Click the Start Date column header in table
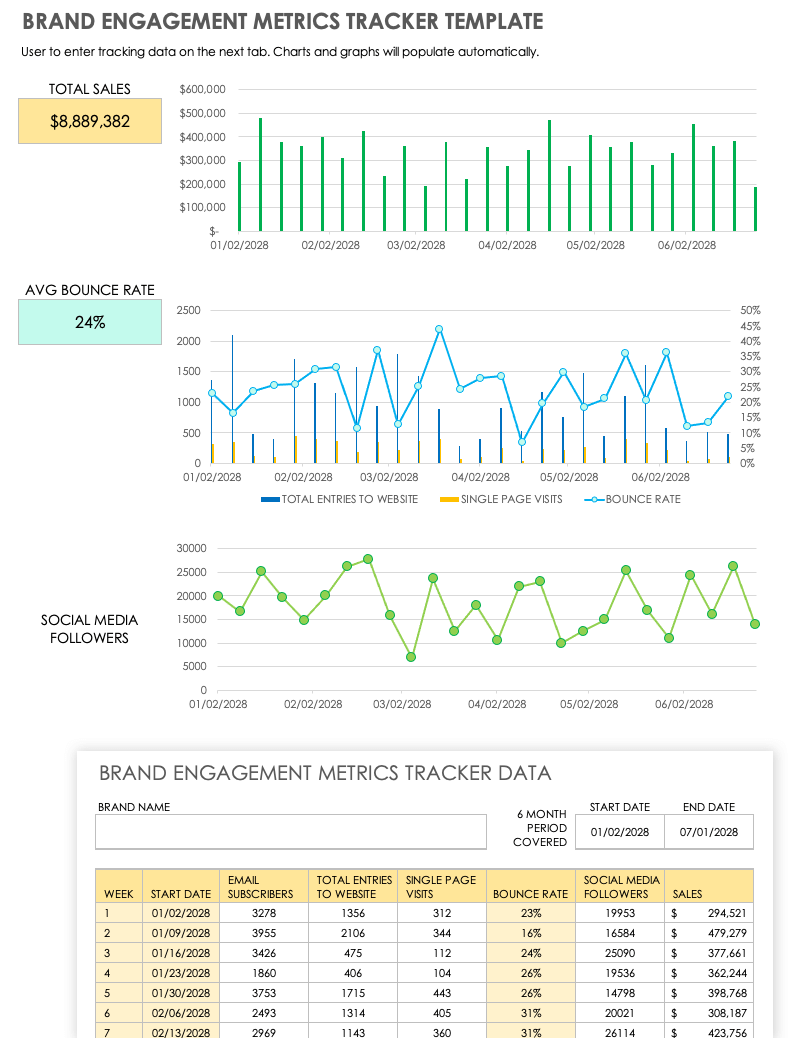 click(x=181, y=886)
